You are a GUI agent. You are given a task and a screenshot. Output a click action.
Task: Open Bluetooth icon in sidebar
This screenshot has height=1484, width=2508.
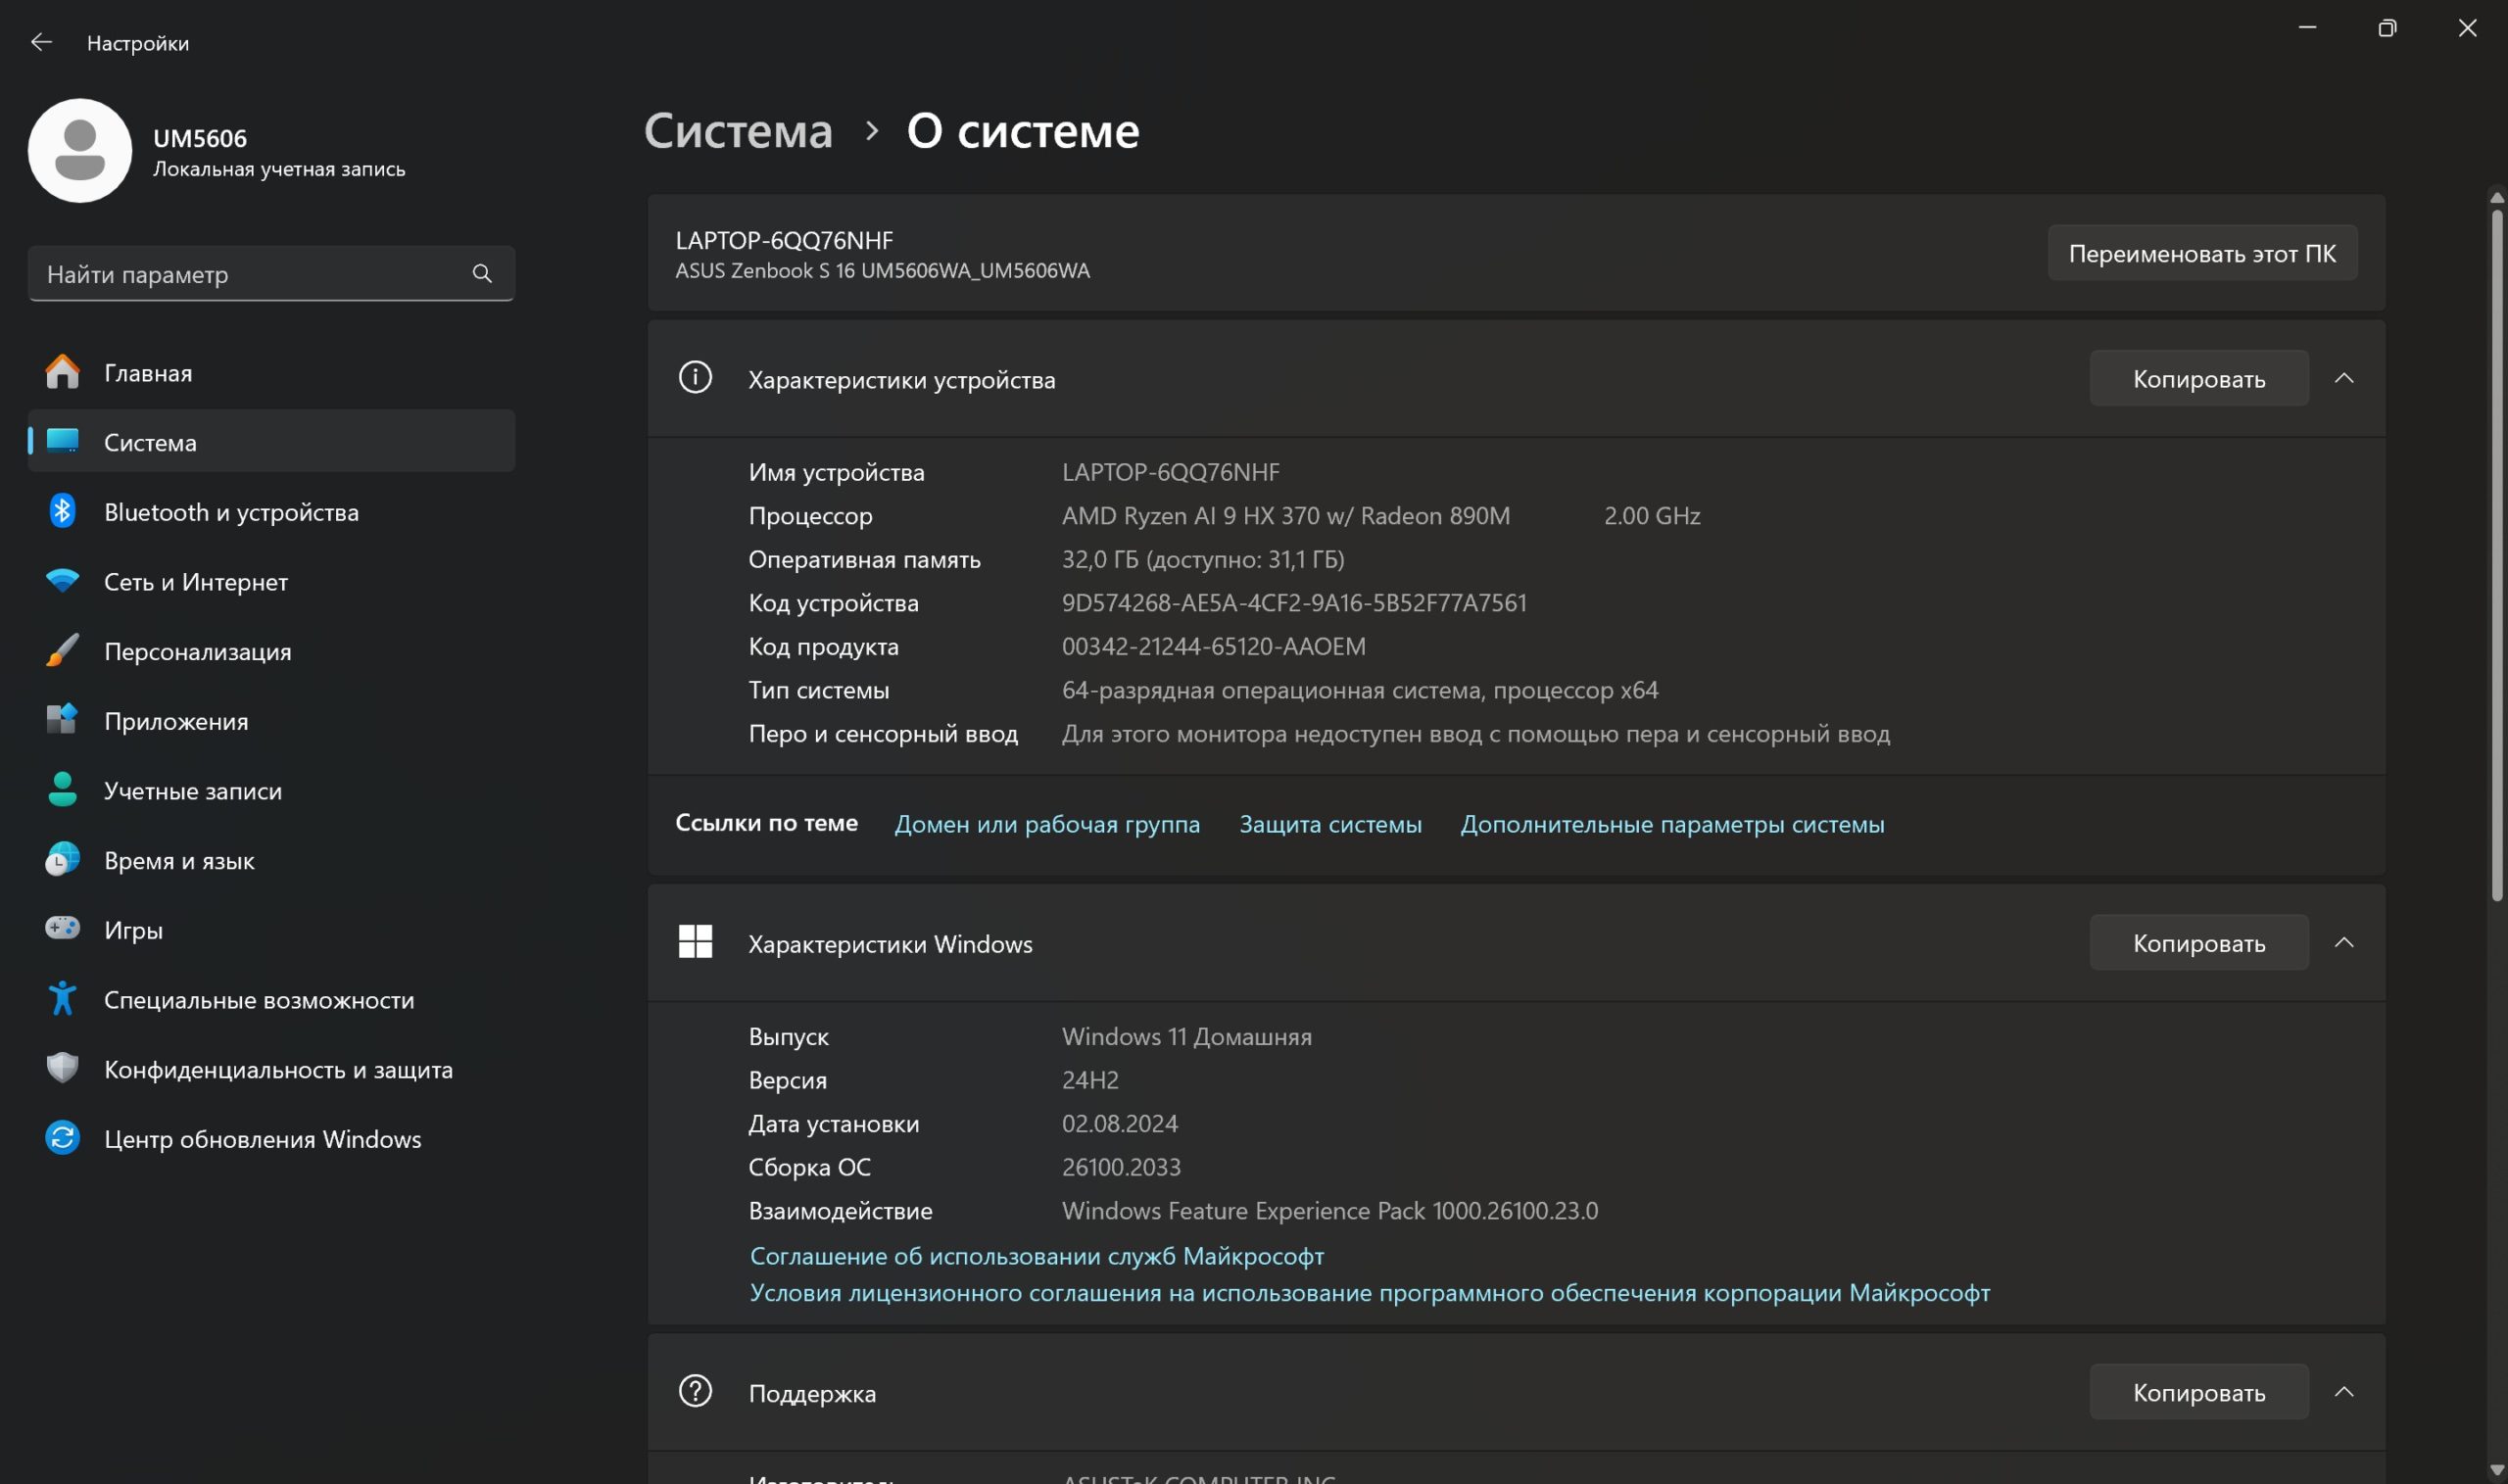pos(62,511)
